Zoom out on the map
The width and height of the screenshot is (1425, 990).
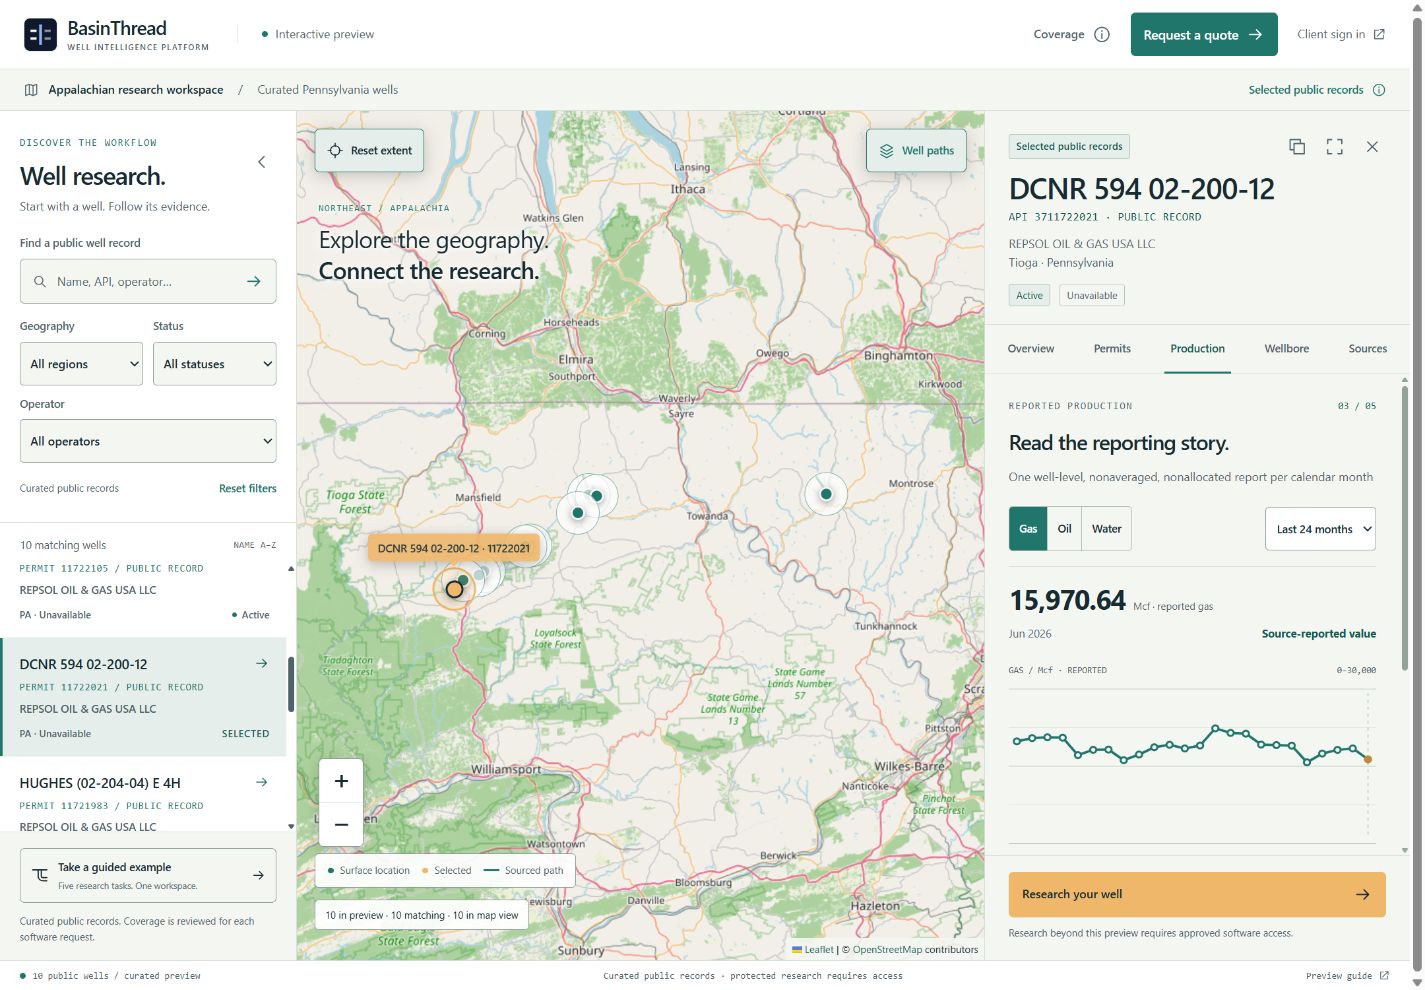(341, 825)
